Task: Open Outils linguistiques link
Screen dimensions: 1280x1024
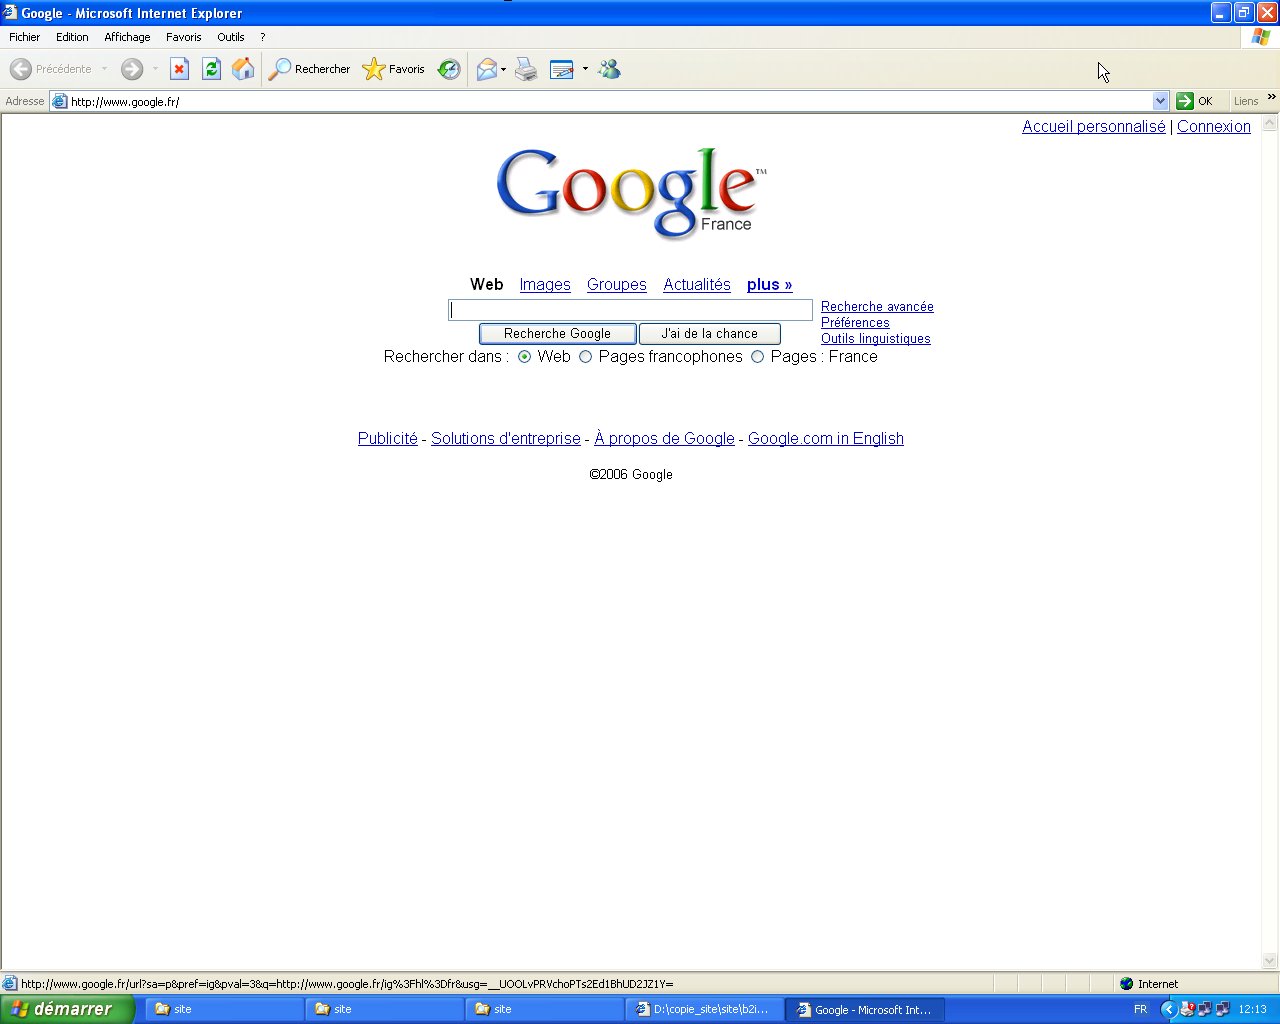Action: pyautogui.click(x=875, y=339)
